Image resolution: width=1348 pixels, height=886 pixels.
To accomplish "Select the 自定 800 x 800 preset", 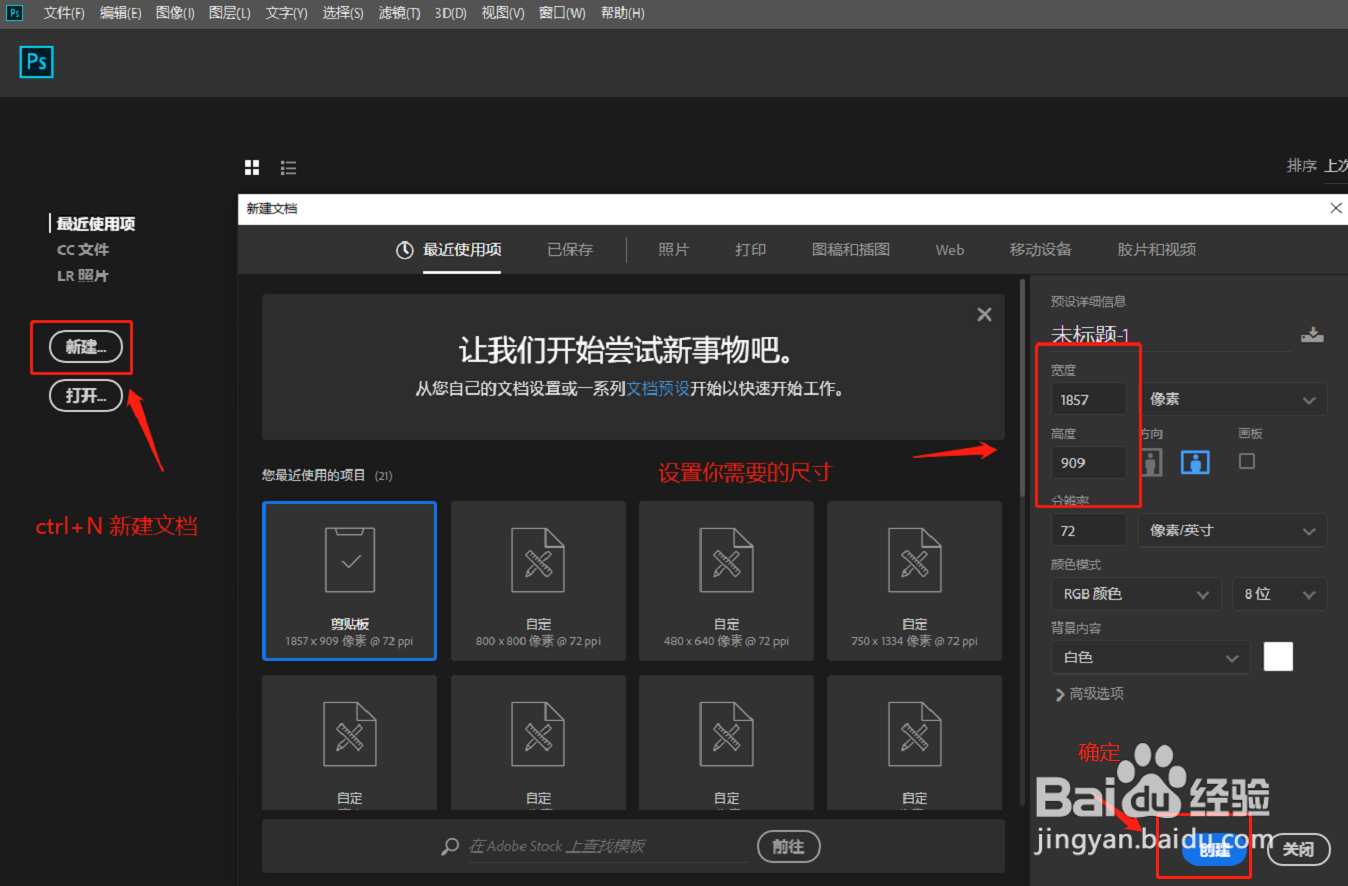I will coord(538,581).
